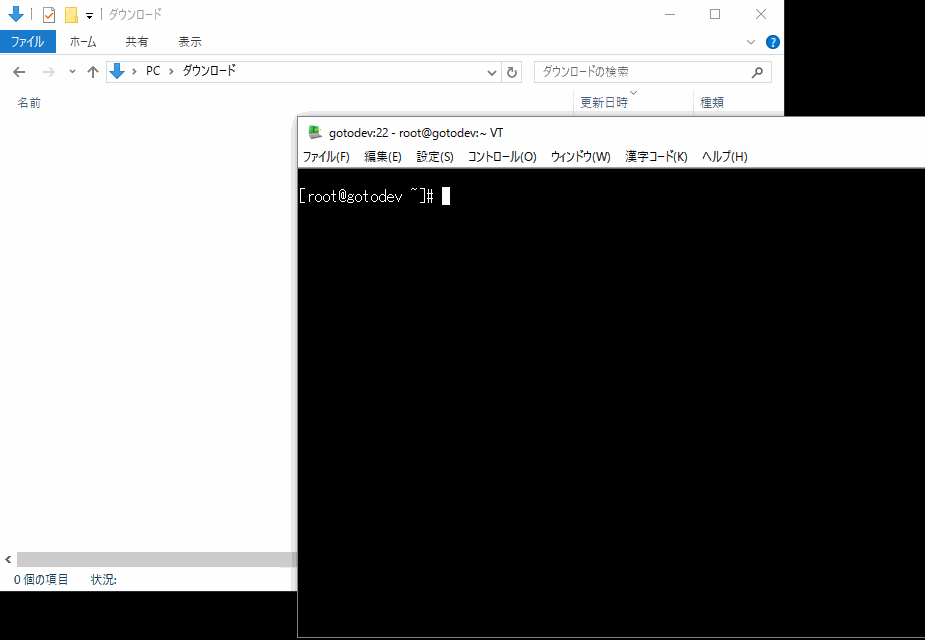Image resolution: width=925 pixels, height=640 pixels.
Task: Click the new folder quick access icon
Action: pyautogui.click(x=71, y=14)
